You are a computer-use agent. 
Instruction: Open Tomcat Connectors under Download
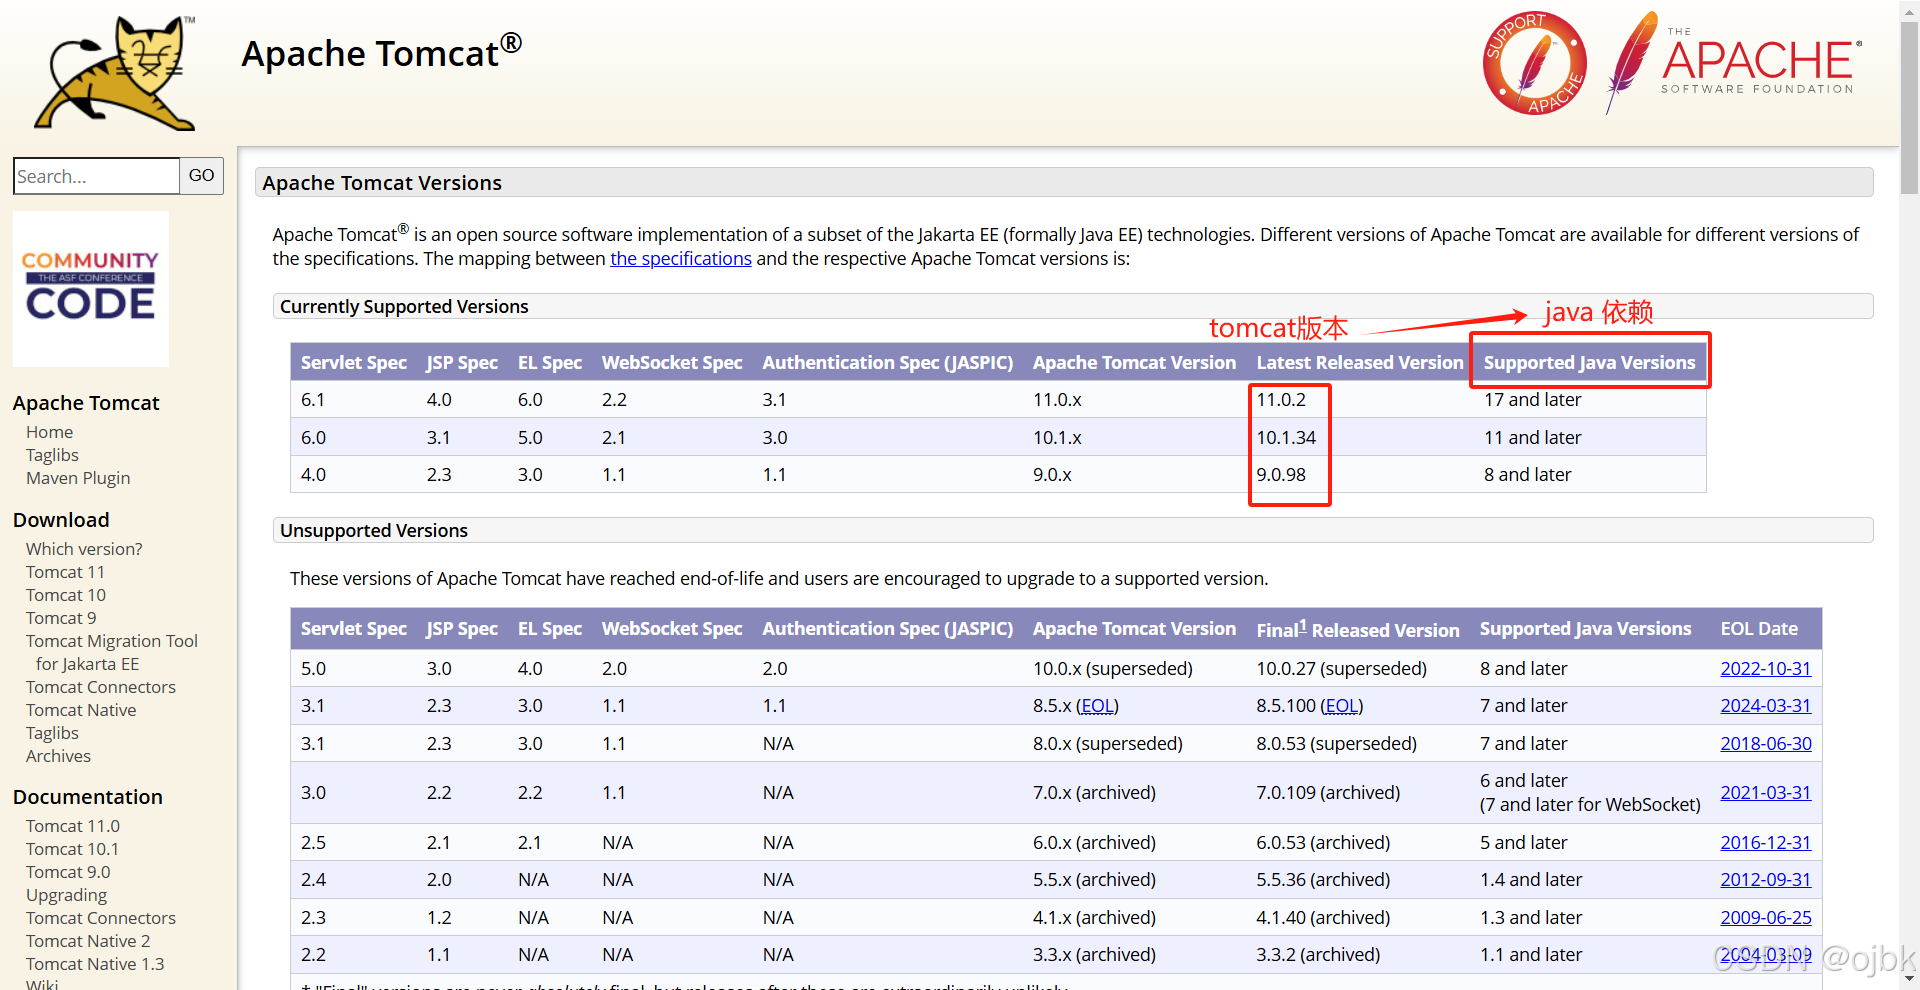click(101, 687)
